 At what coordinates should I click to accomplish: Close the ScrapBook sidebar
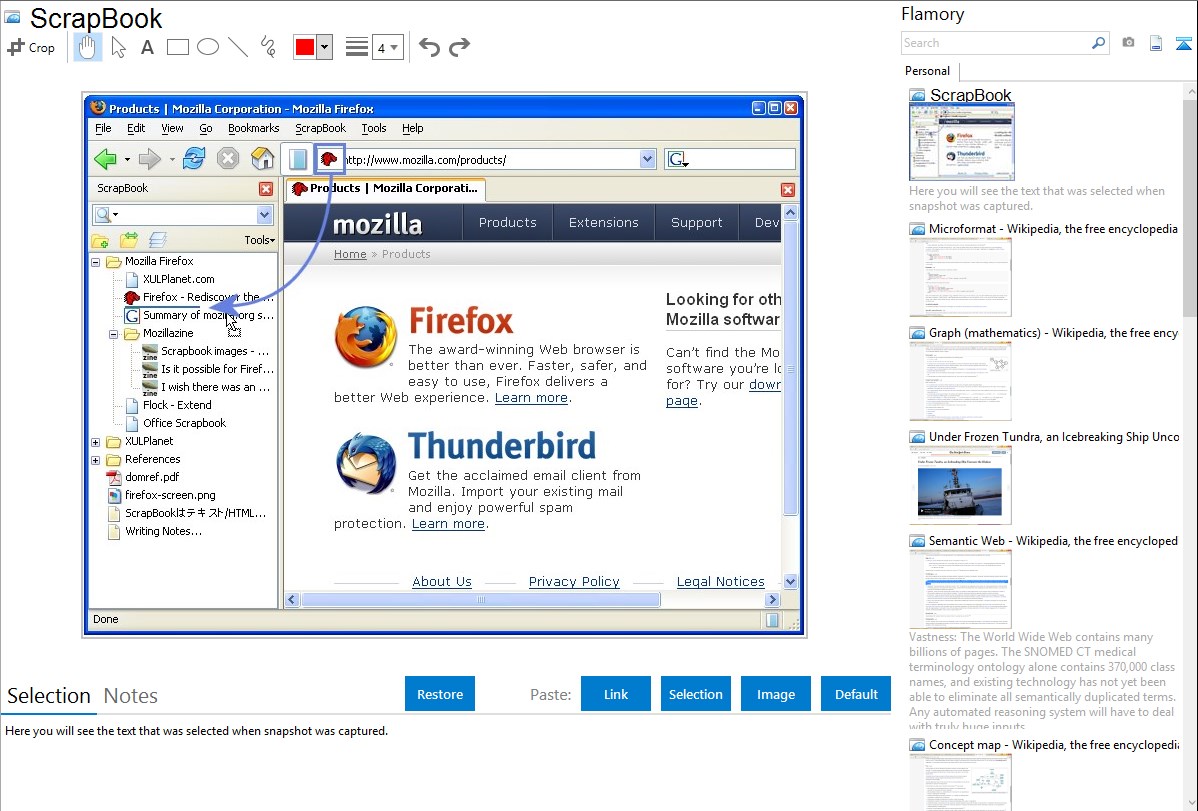click(266, 189)
